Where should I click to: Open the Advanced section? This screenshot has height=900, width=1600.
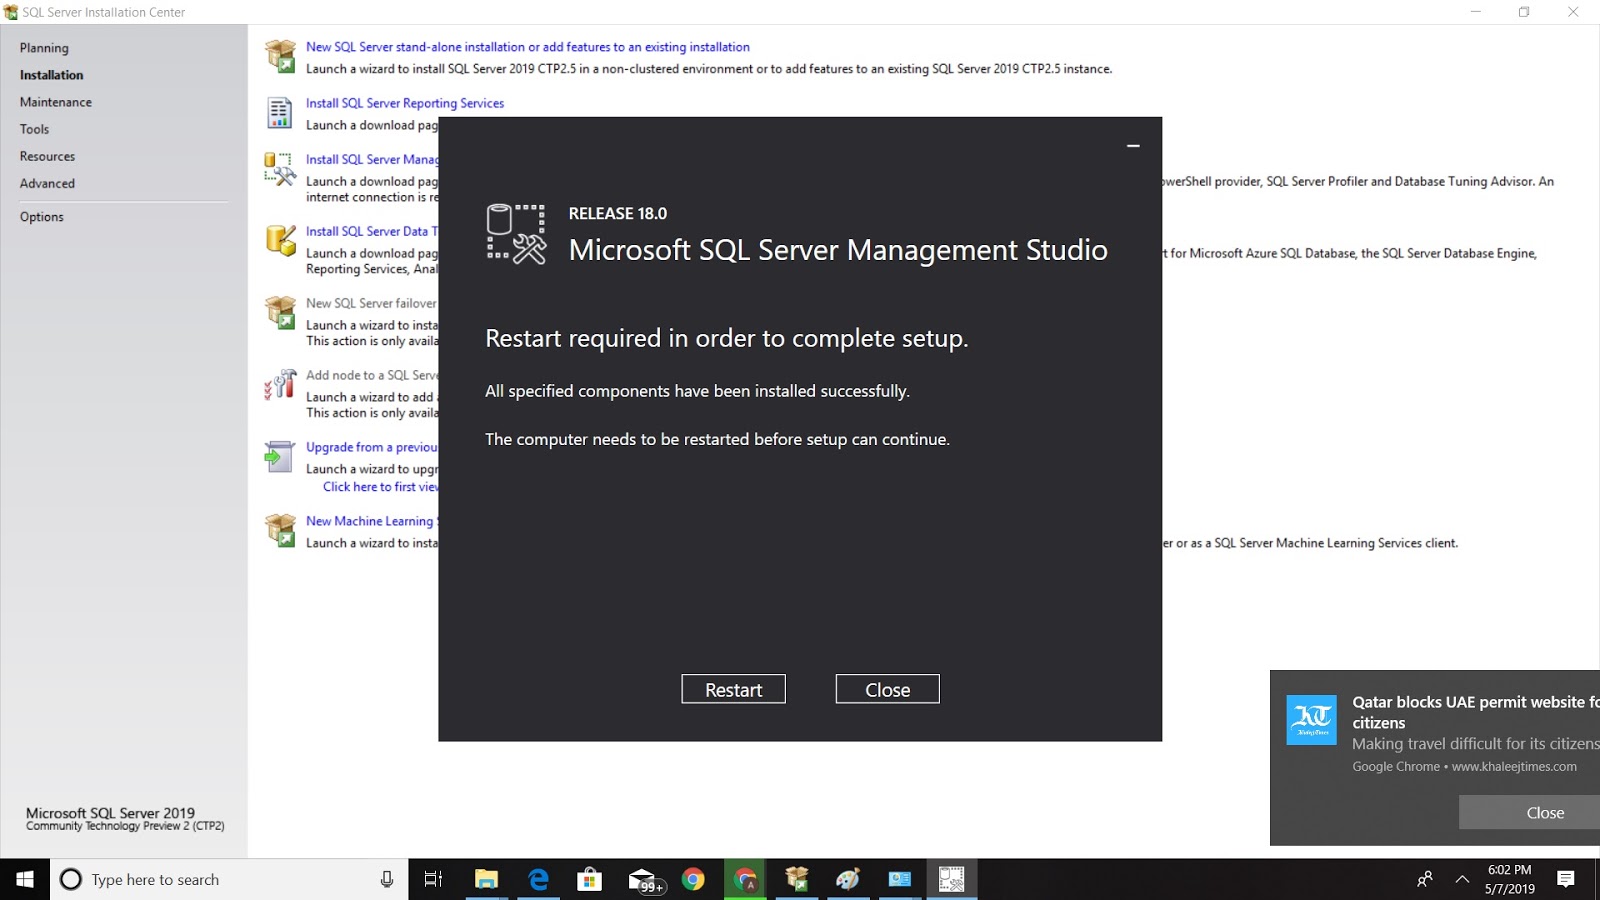[x=47, y=183]
